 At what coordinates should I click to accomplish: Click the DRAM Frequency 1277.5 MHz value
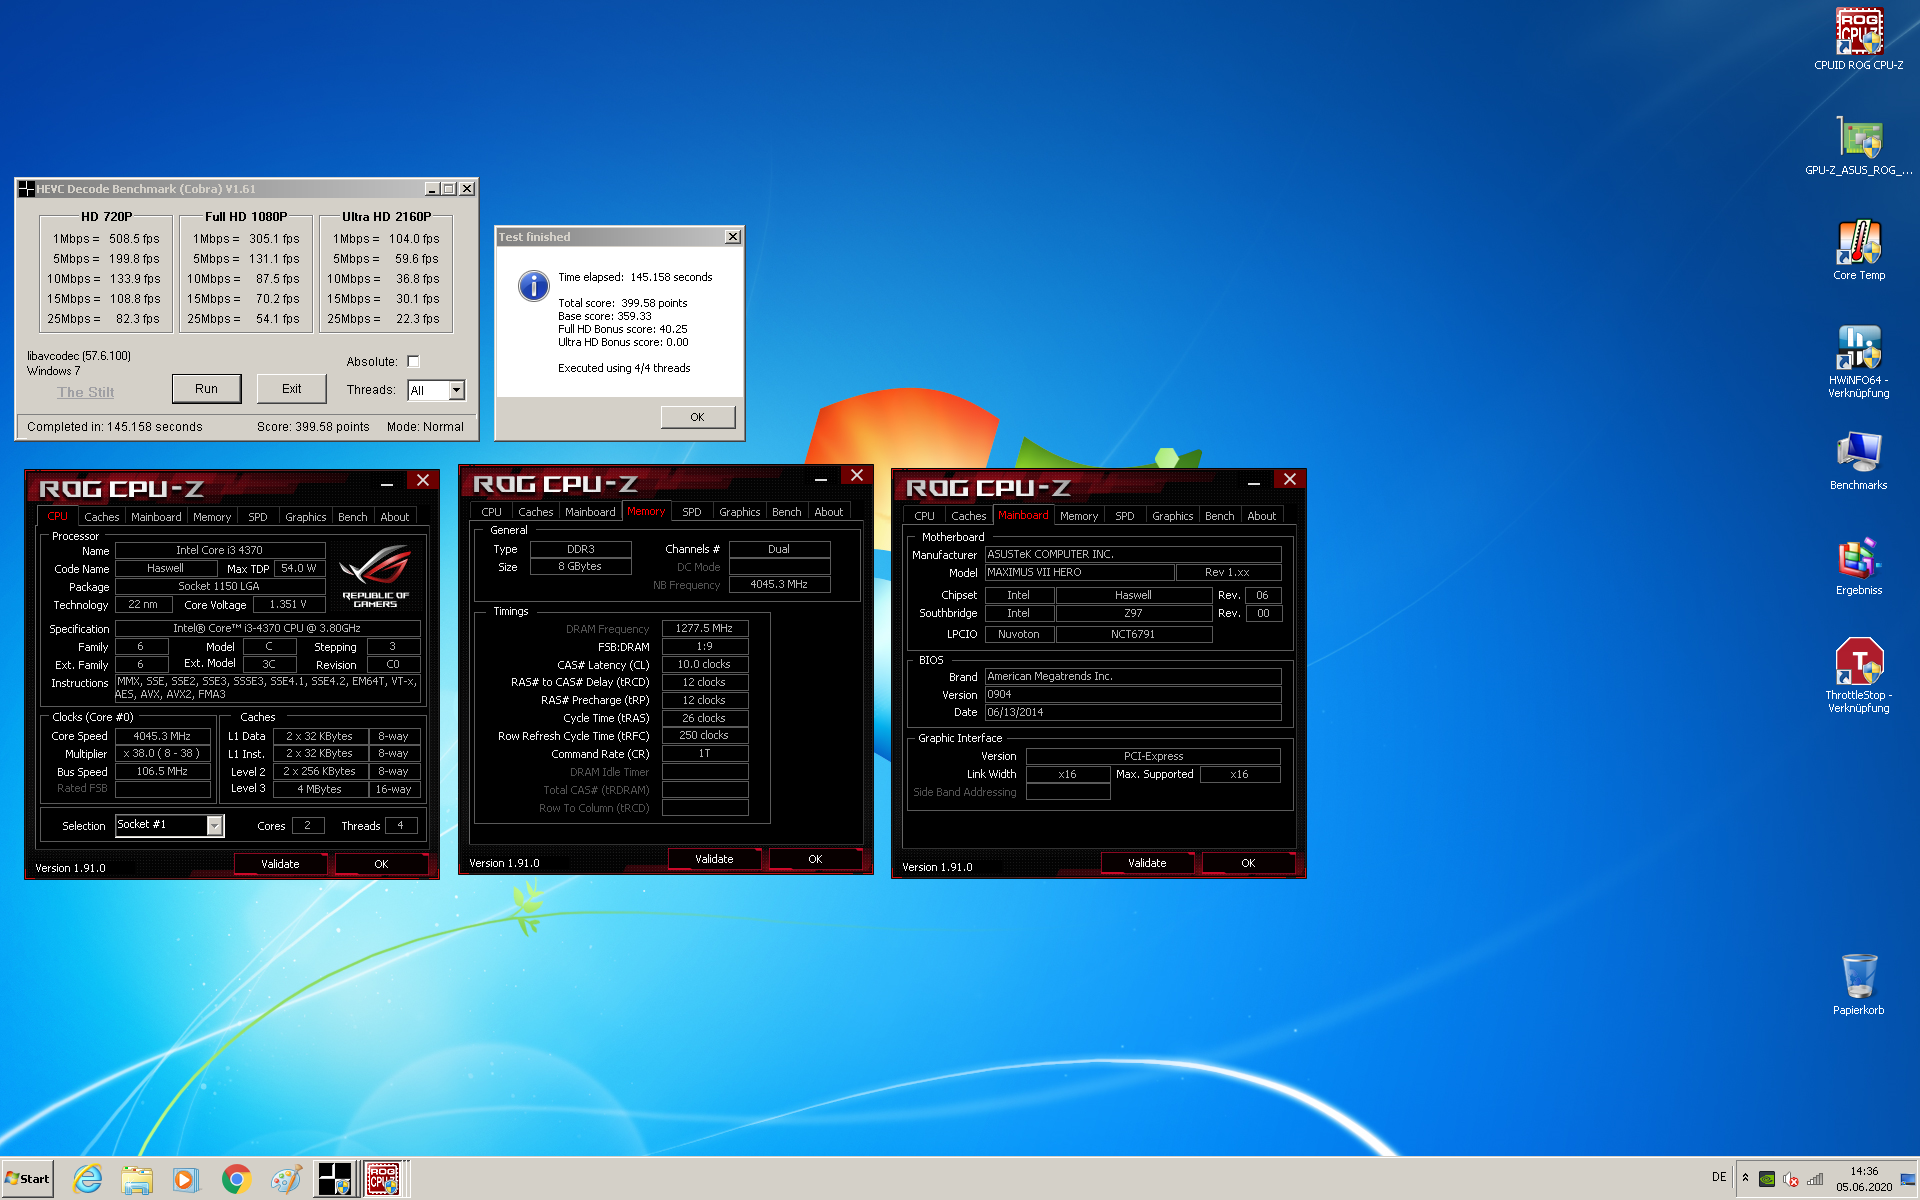(x=704, y=628)
